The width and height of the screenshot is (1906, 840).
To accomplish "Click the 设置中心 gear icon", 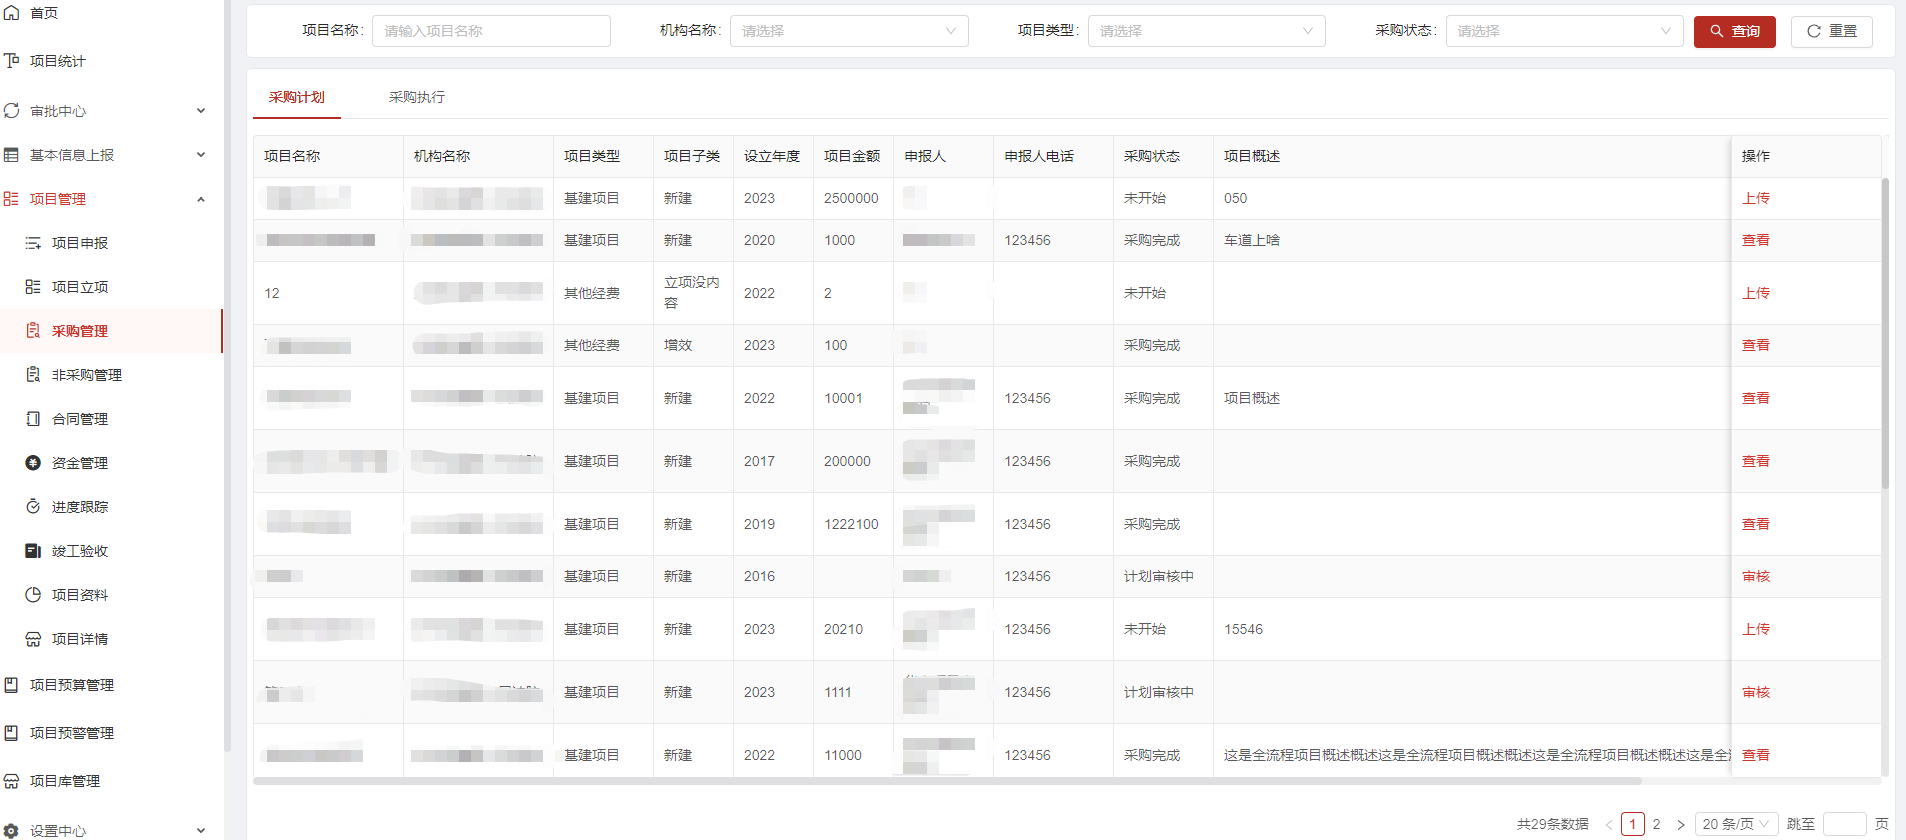I will coord(12,831).
